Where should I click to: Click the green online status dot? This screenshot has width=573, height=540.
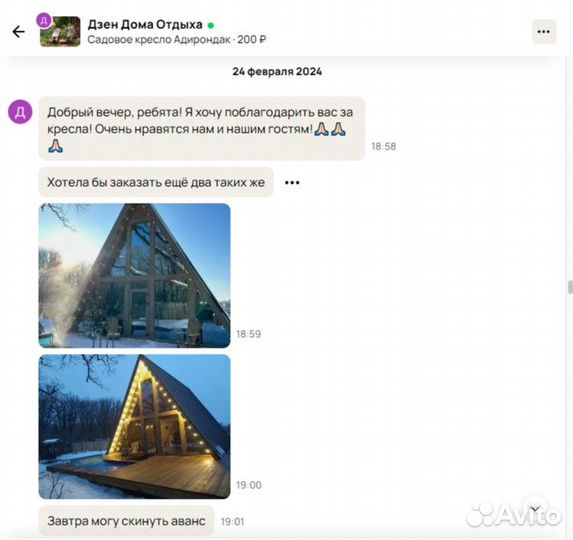pos(211,26)
